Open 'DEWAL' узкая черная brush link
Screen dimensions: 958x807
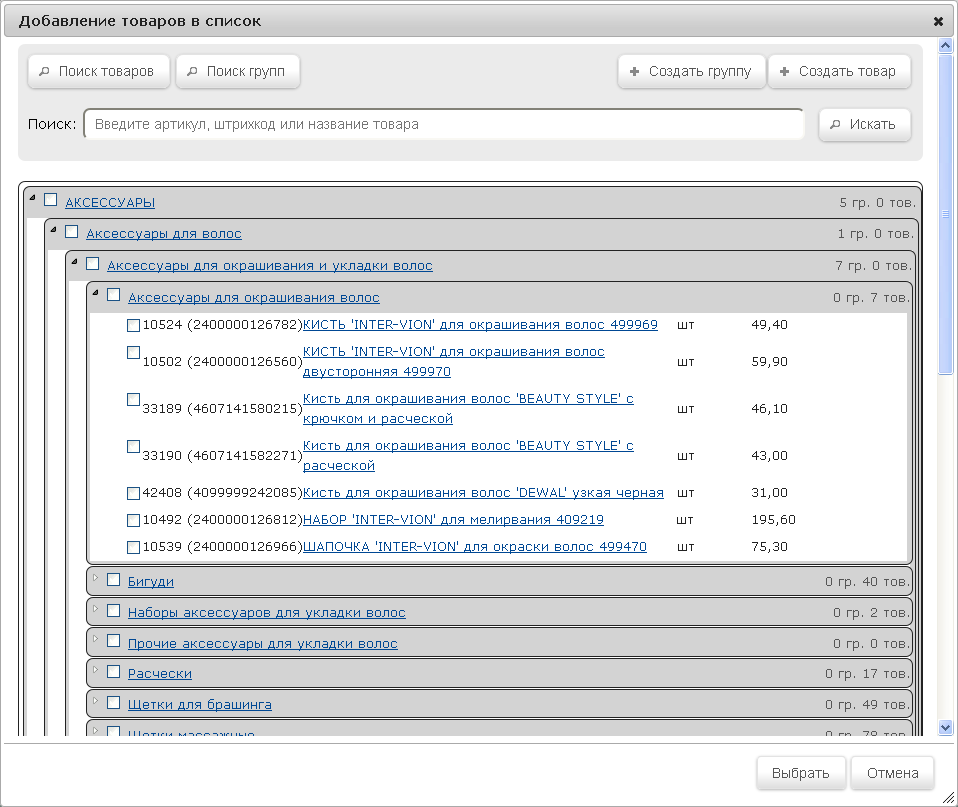[x=483, y=493]
